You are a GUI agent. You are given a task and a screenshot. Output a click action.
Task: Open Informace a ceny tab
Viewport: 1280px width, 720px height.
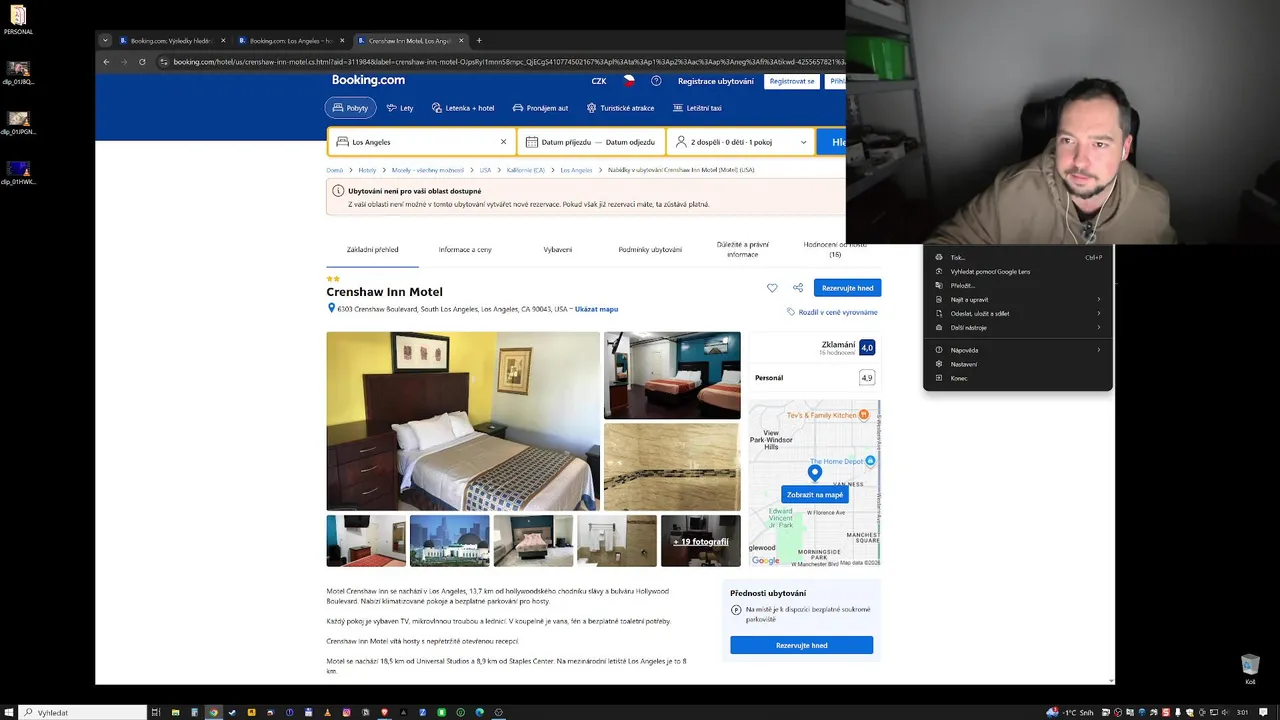465,249
